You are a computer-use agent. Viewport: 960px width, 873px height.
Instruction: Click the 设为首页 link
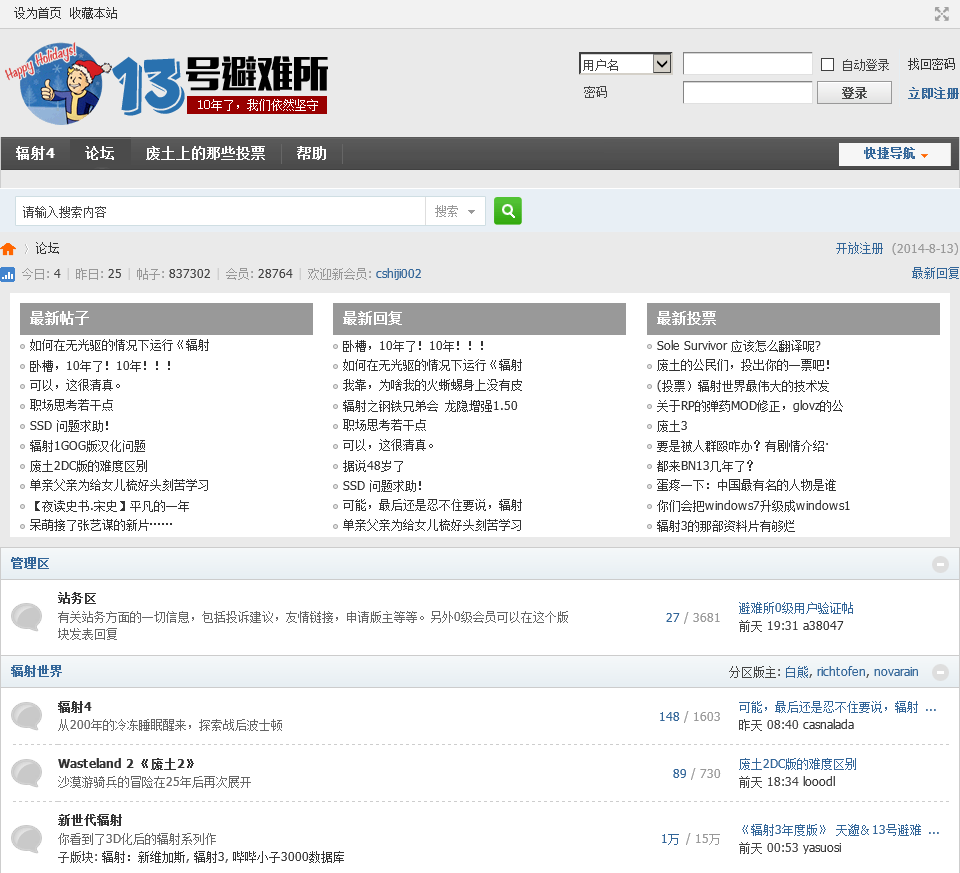(37, 13)
